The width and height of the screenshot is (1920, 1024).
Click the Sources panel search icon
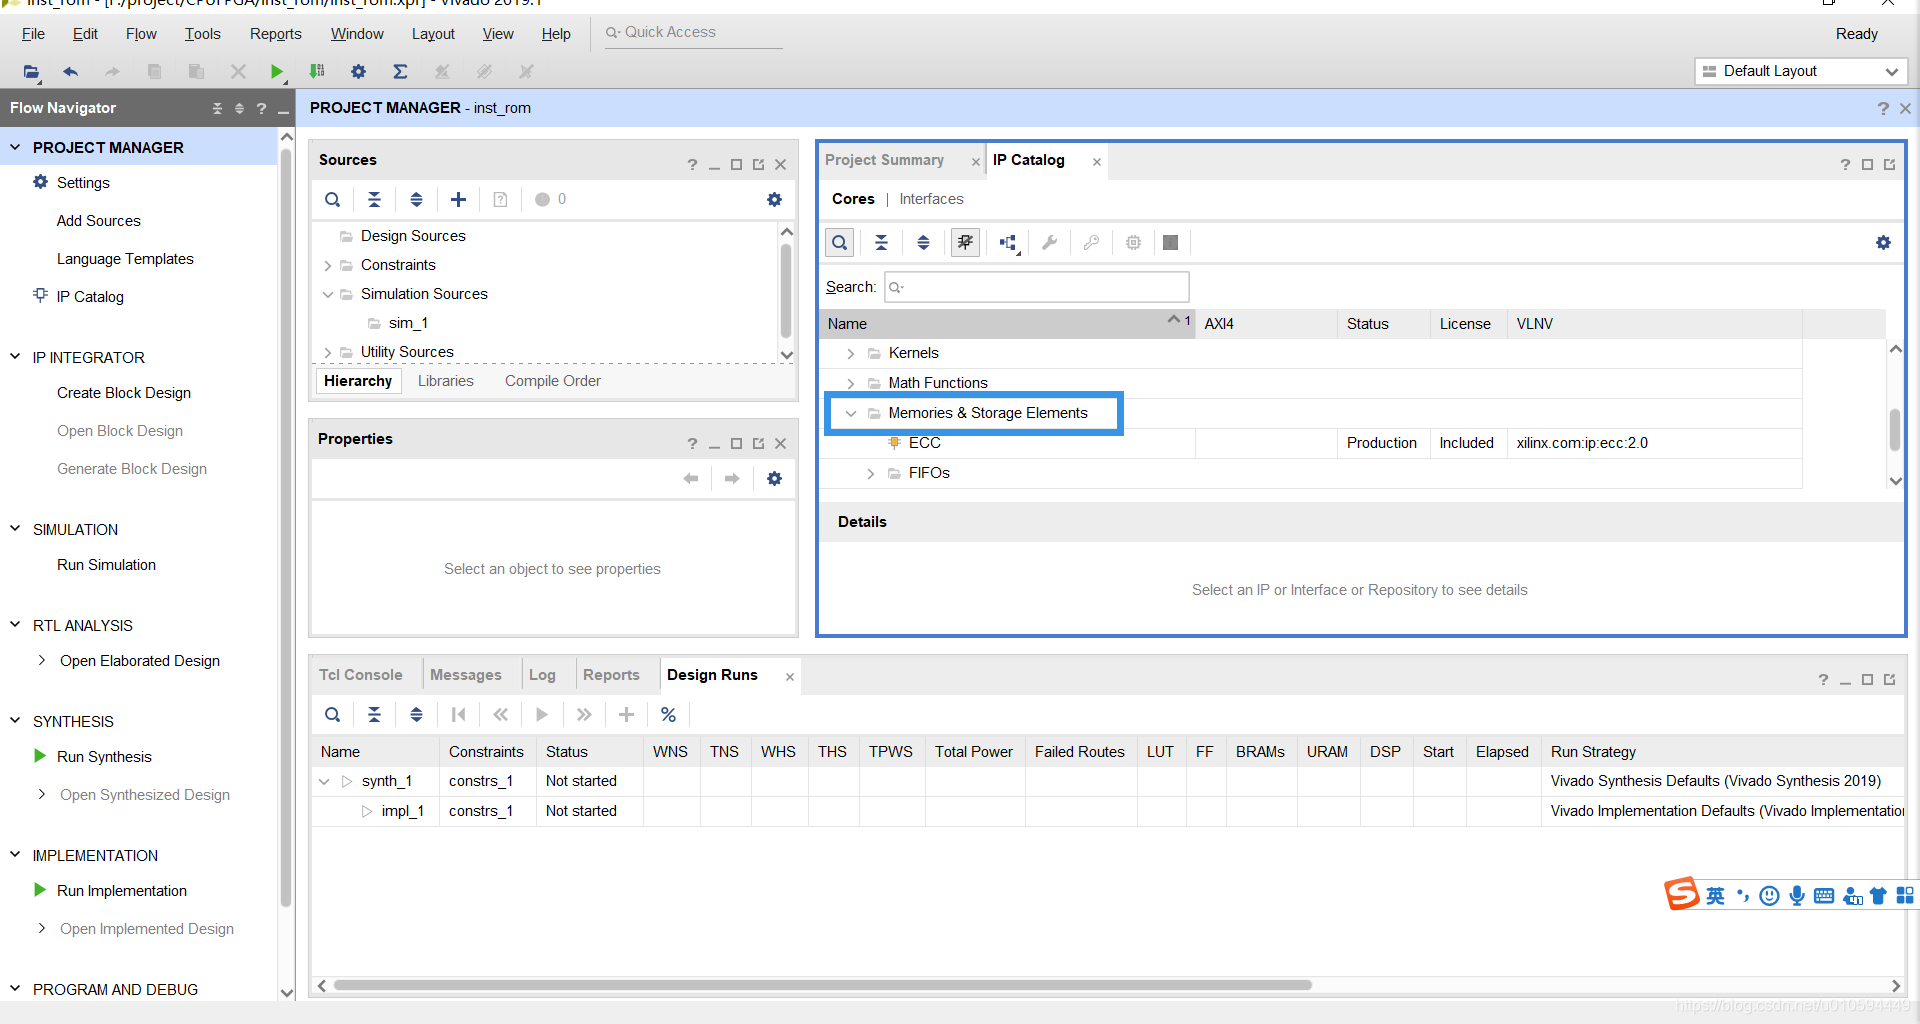[x=333, y=199]
